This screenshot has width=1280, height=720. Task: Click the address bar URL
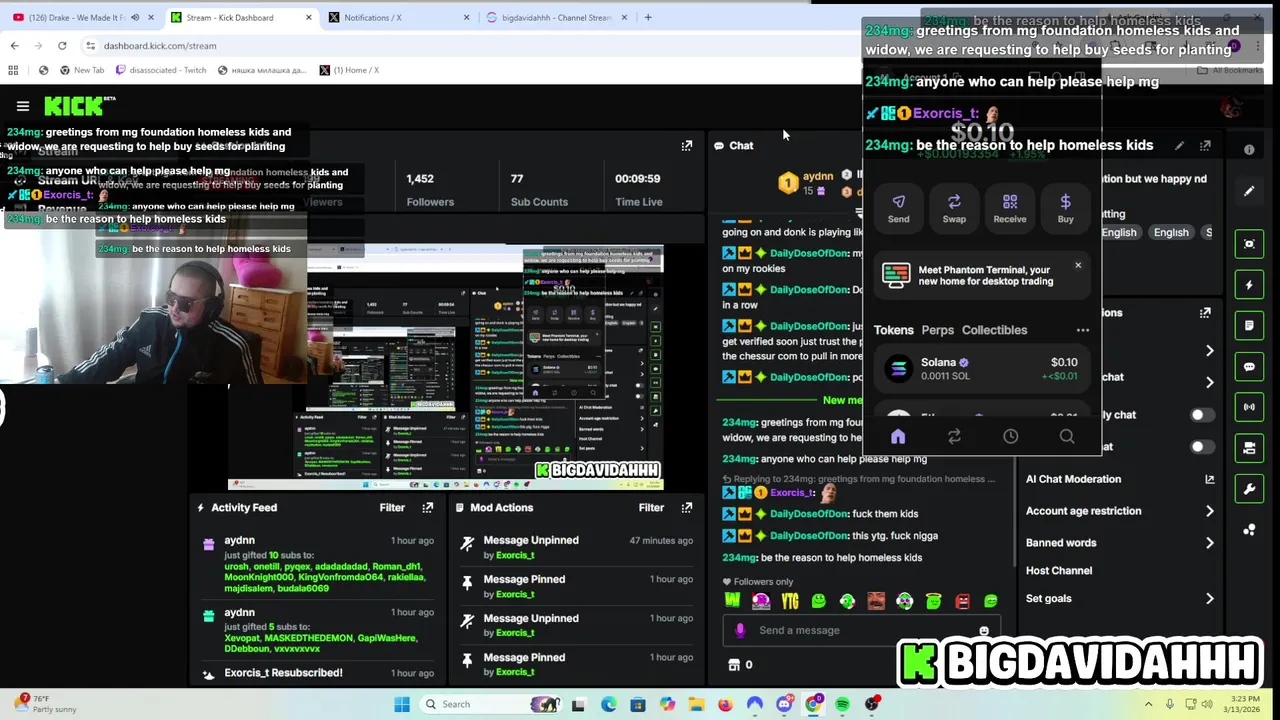point(160,46)
